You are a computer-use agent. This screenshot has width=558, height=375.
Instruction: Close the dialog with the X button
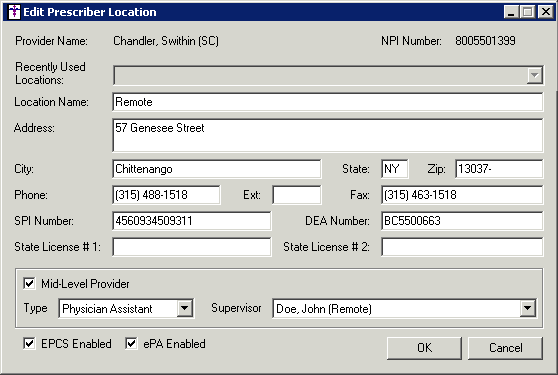click(x=546, y=12)
